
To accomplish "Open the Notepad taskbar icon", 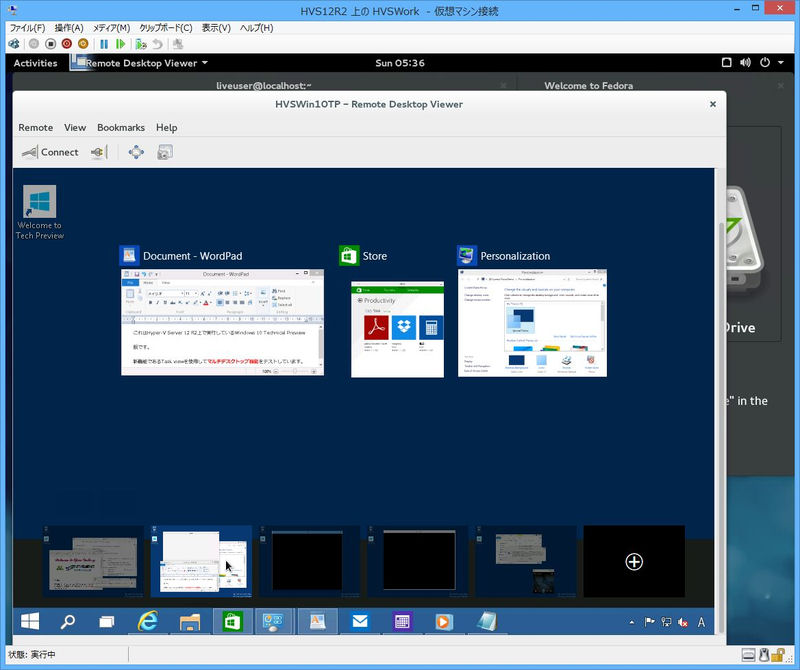I will pos(487,622).
